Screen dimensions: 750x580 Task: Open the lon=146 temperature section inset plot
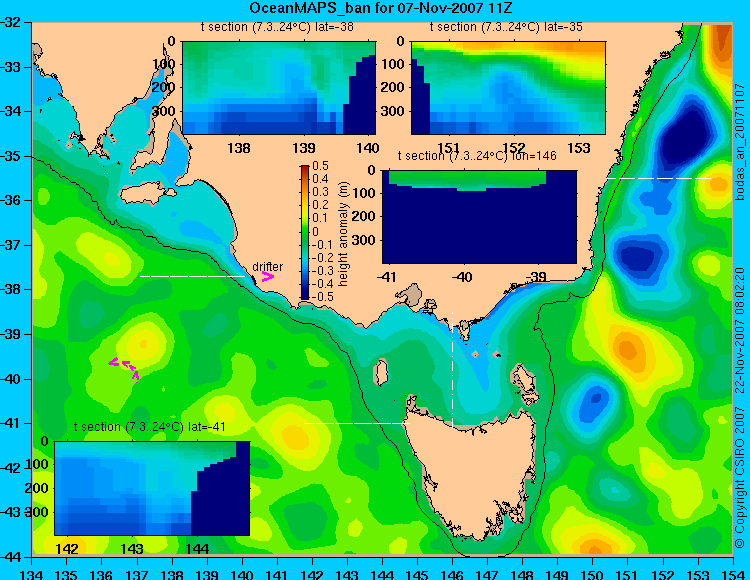[x=479, y=217]
